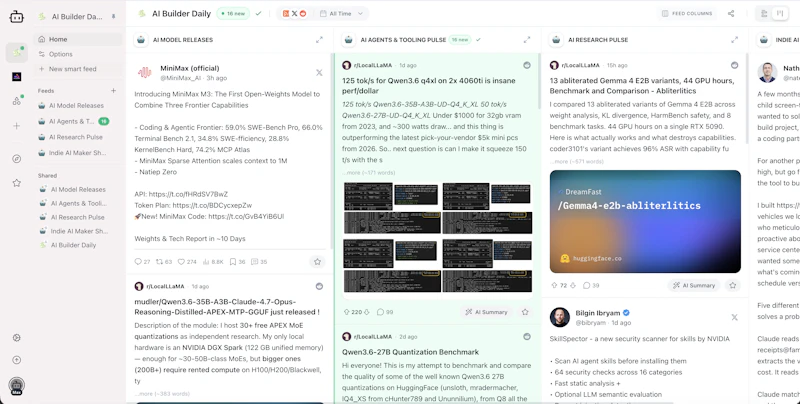The image size is (800, 404).
Task: Upvote the 125 tok/s Qwen3.6 post
Action: coord(345,312)
